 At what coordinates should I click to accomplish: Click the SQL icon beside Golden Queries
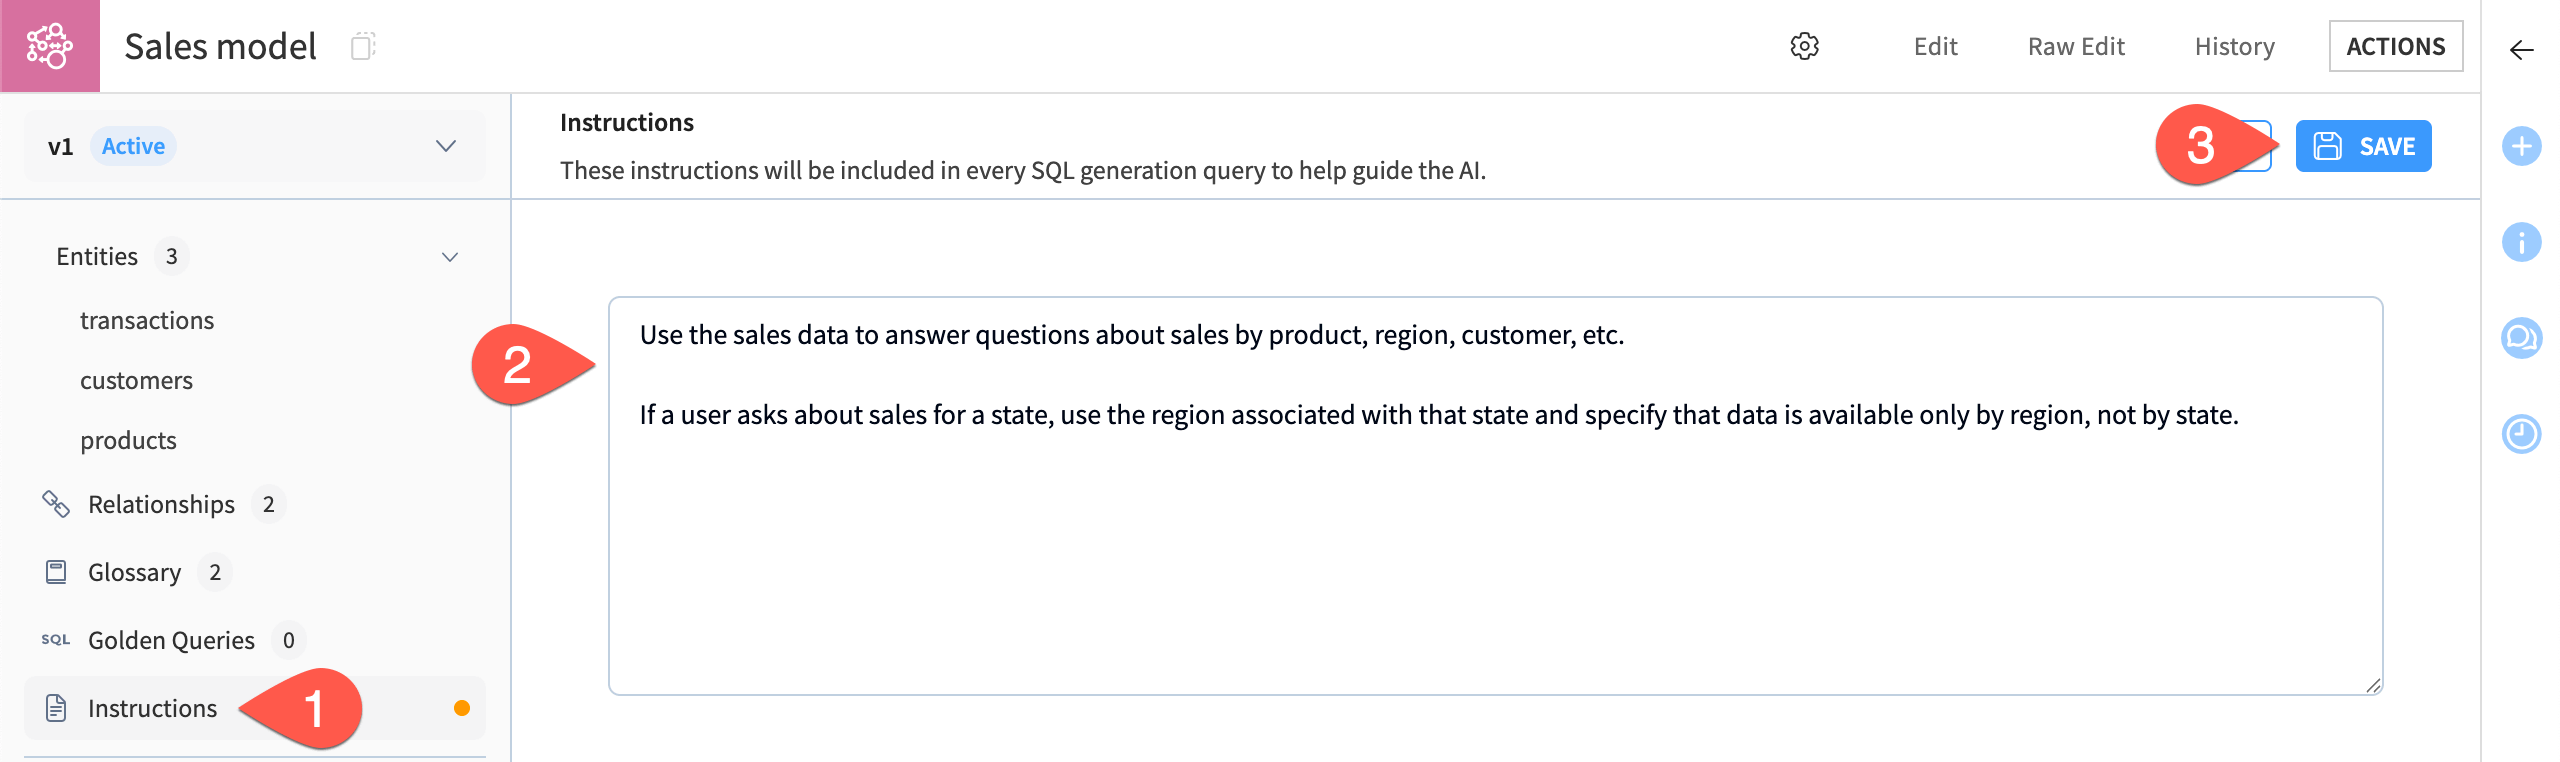55,638
